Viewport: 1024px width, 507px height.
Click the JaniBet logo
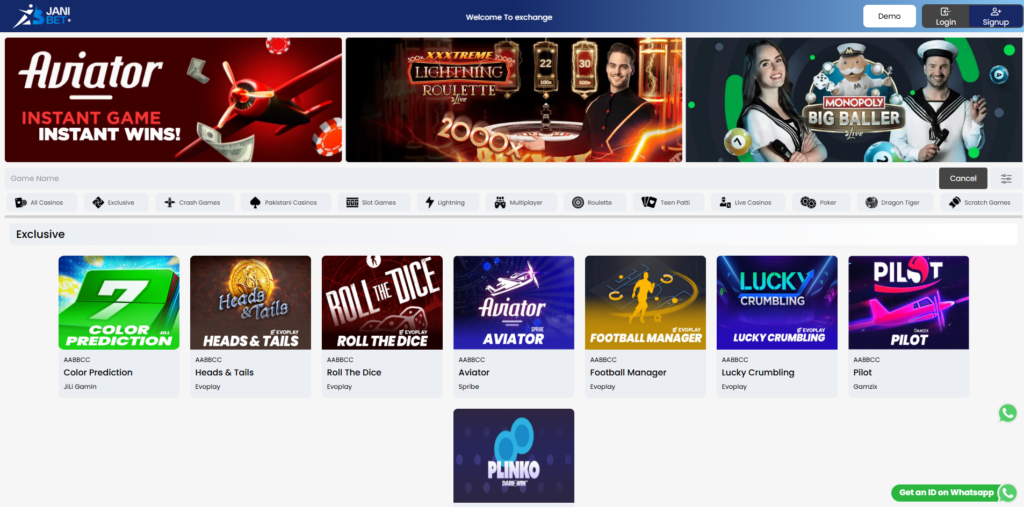(43, 15)
